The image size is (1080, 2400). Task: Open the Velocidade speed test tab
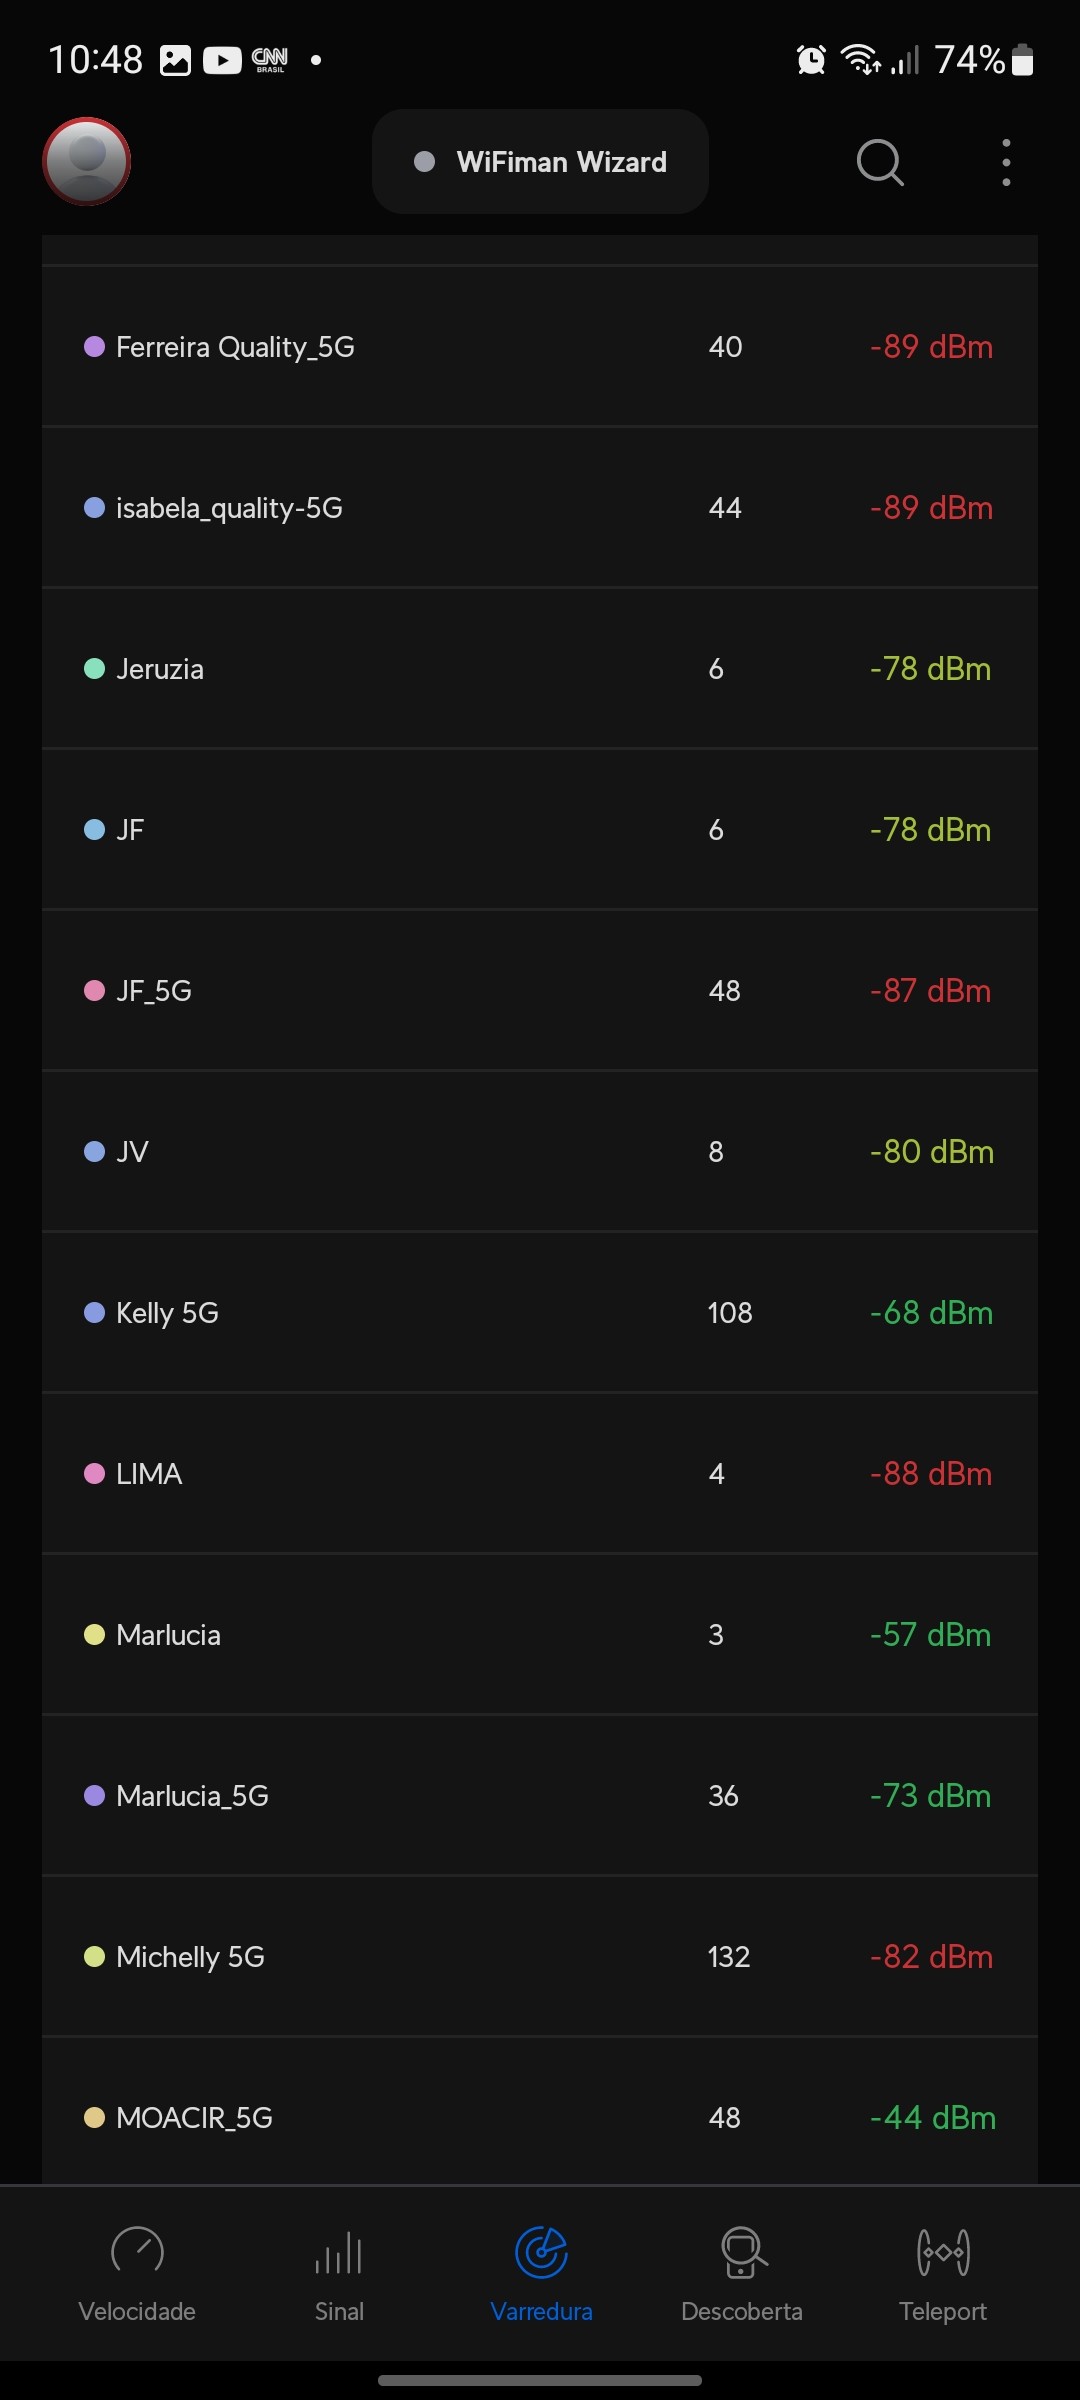click(137, 2274)
